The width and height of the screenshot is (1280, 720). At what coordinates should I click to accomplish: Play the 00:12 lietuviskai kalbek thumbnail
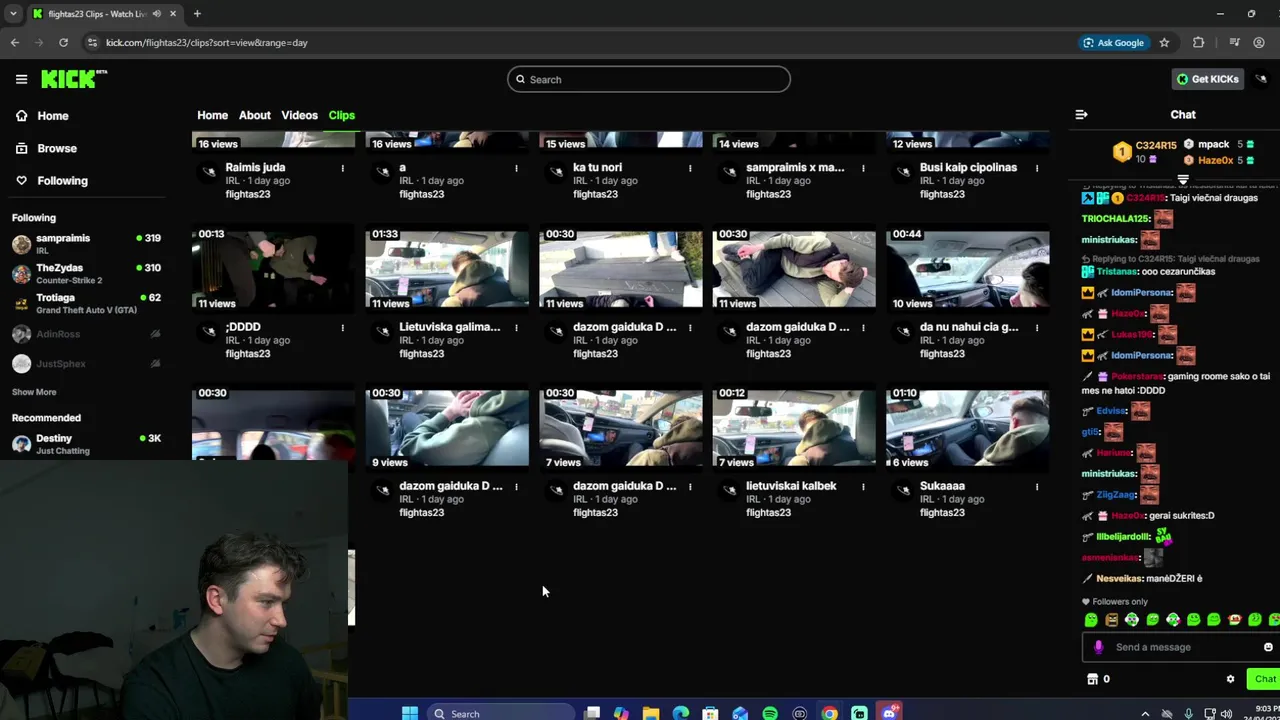[794, 428]
